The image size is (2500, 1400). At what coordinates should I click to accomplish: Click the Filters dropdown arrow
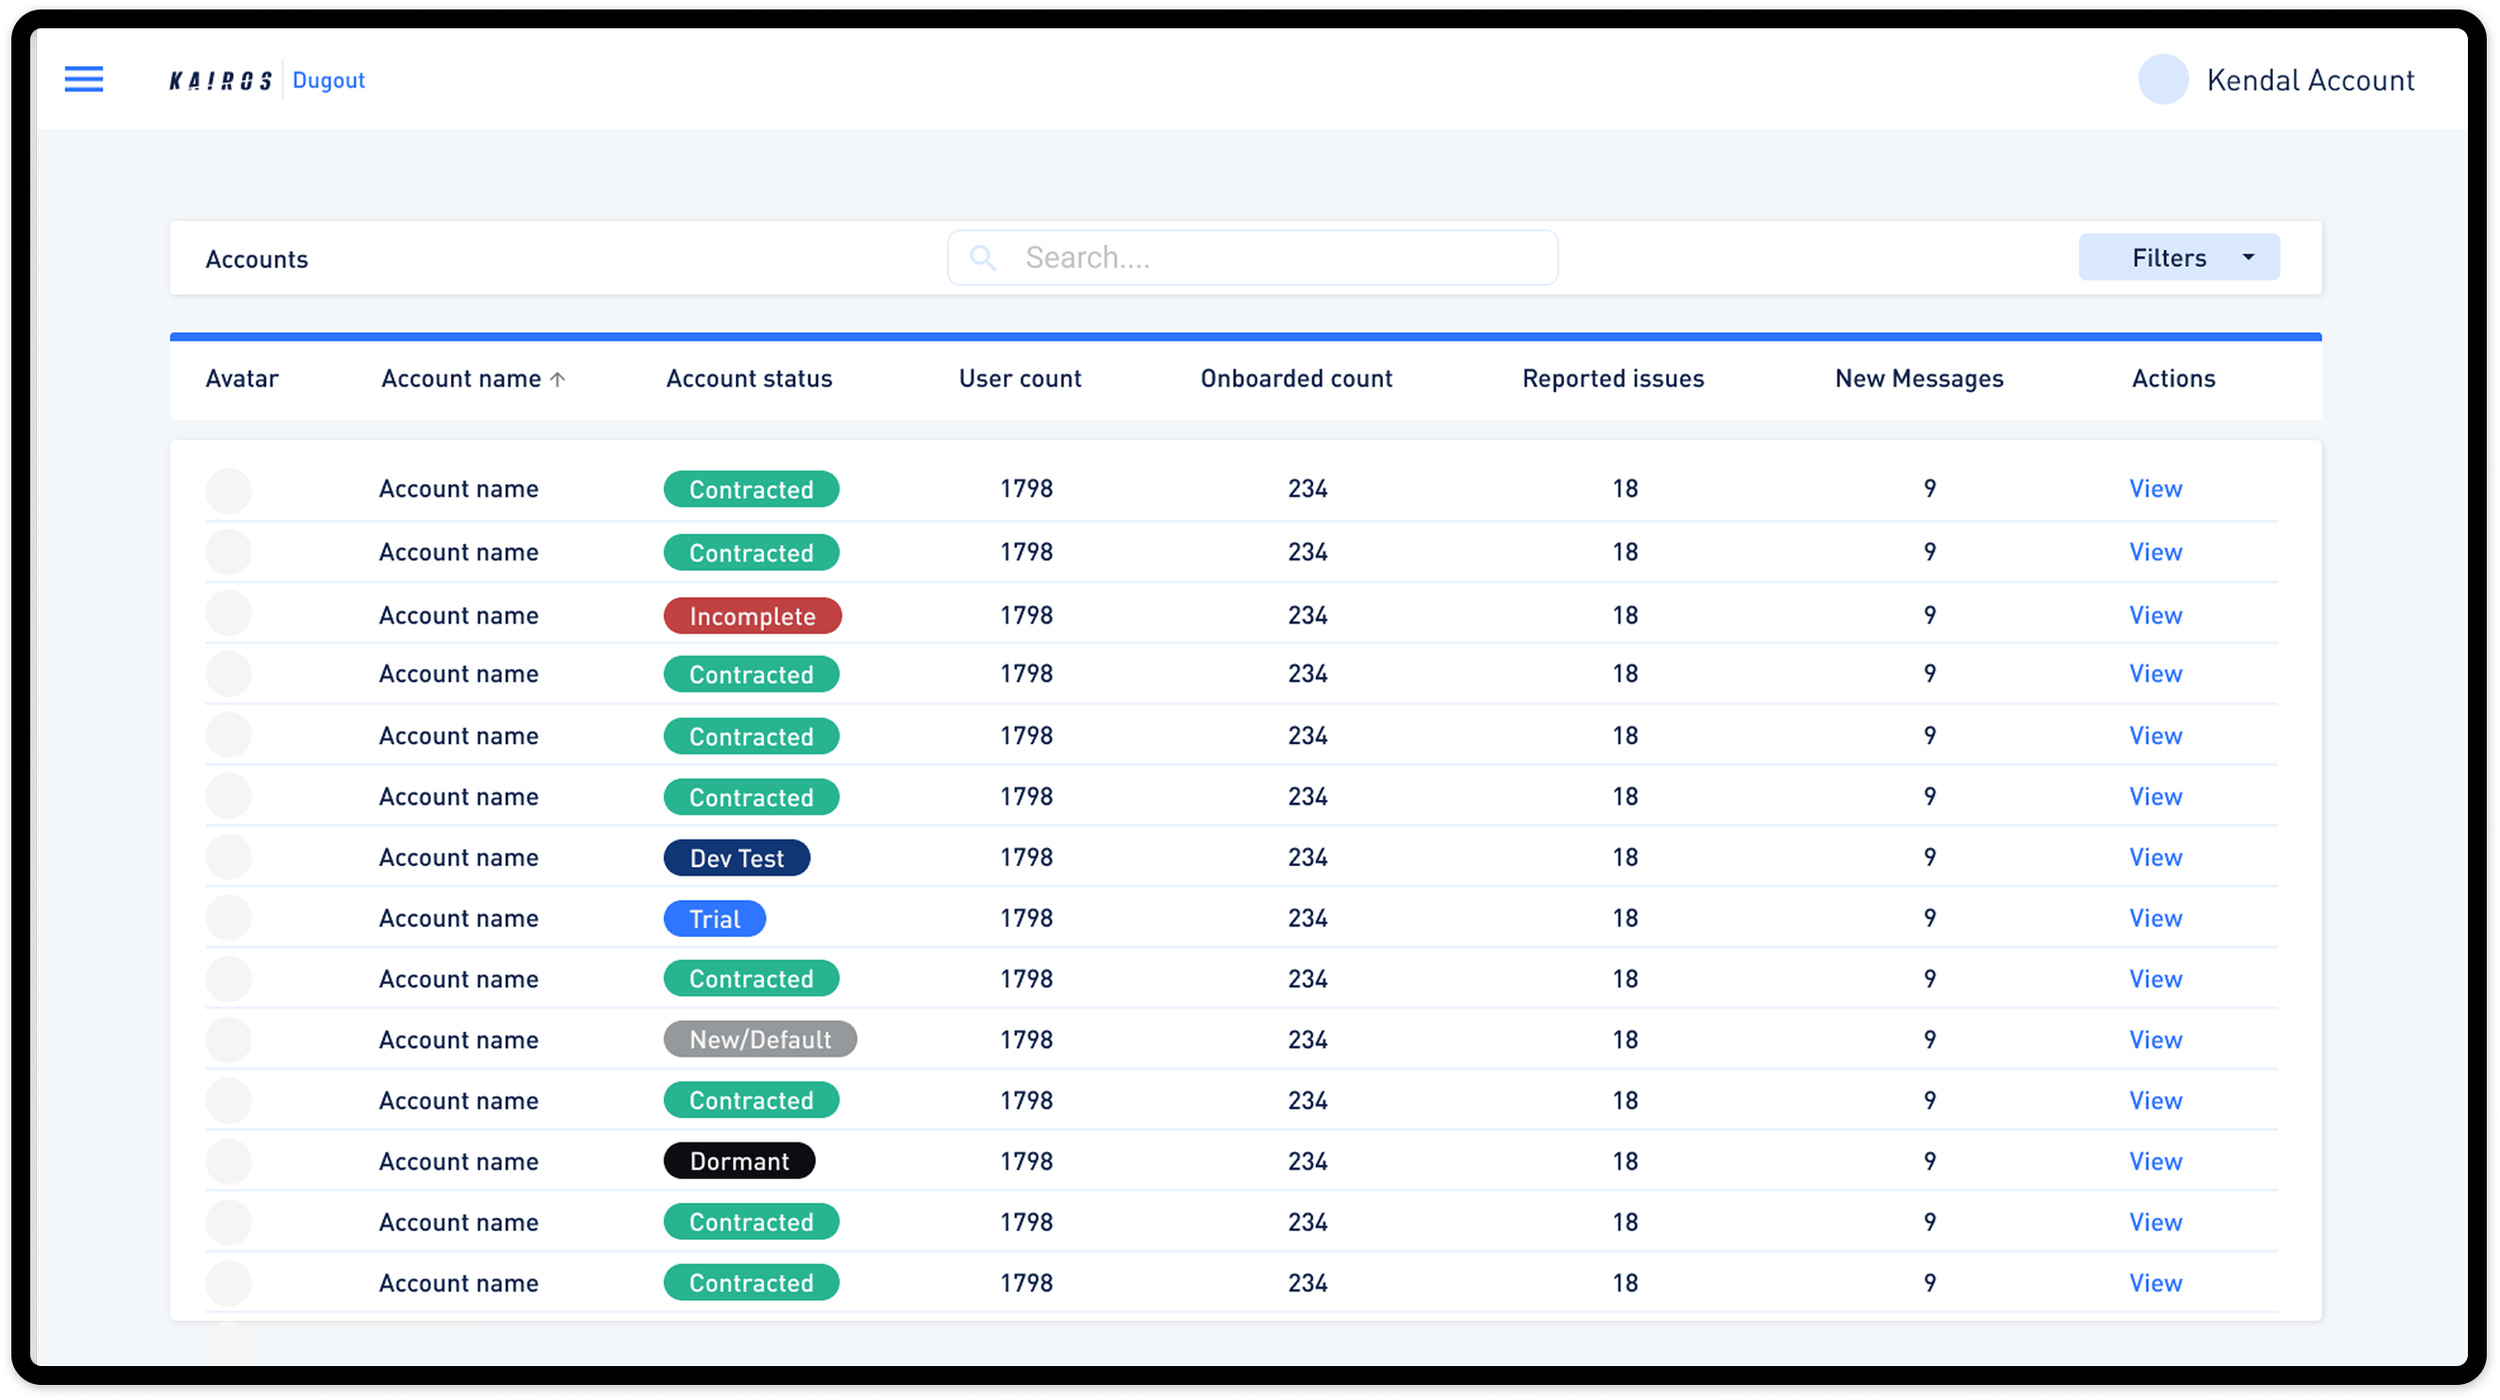2248,258
